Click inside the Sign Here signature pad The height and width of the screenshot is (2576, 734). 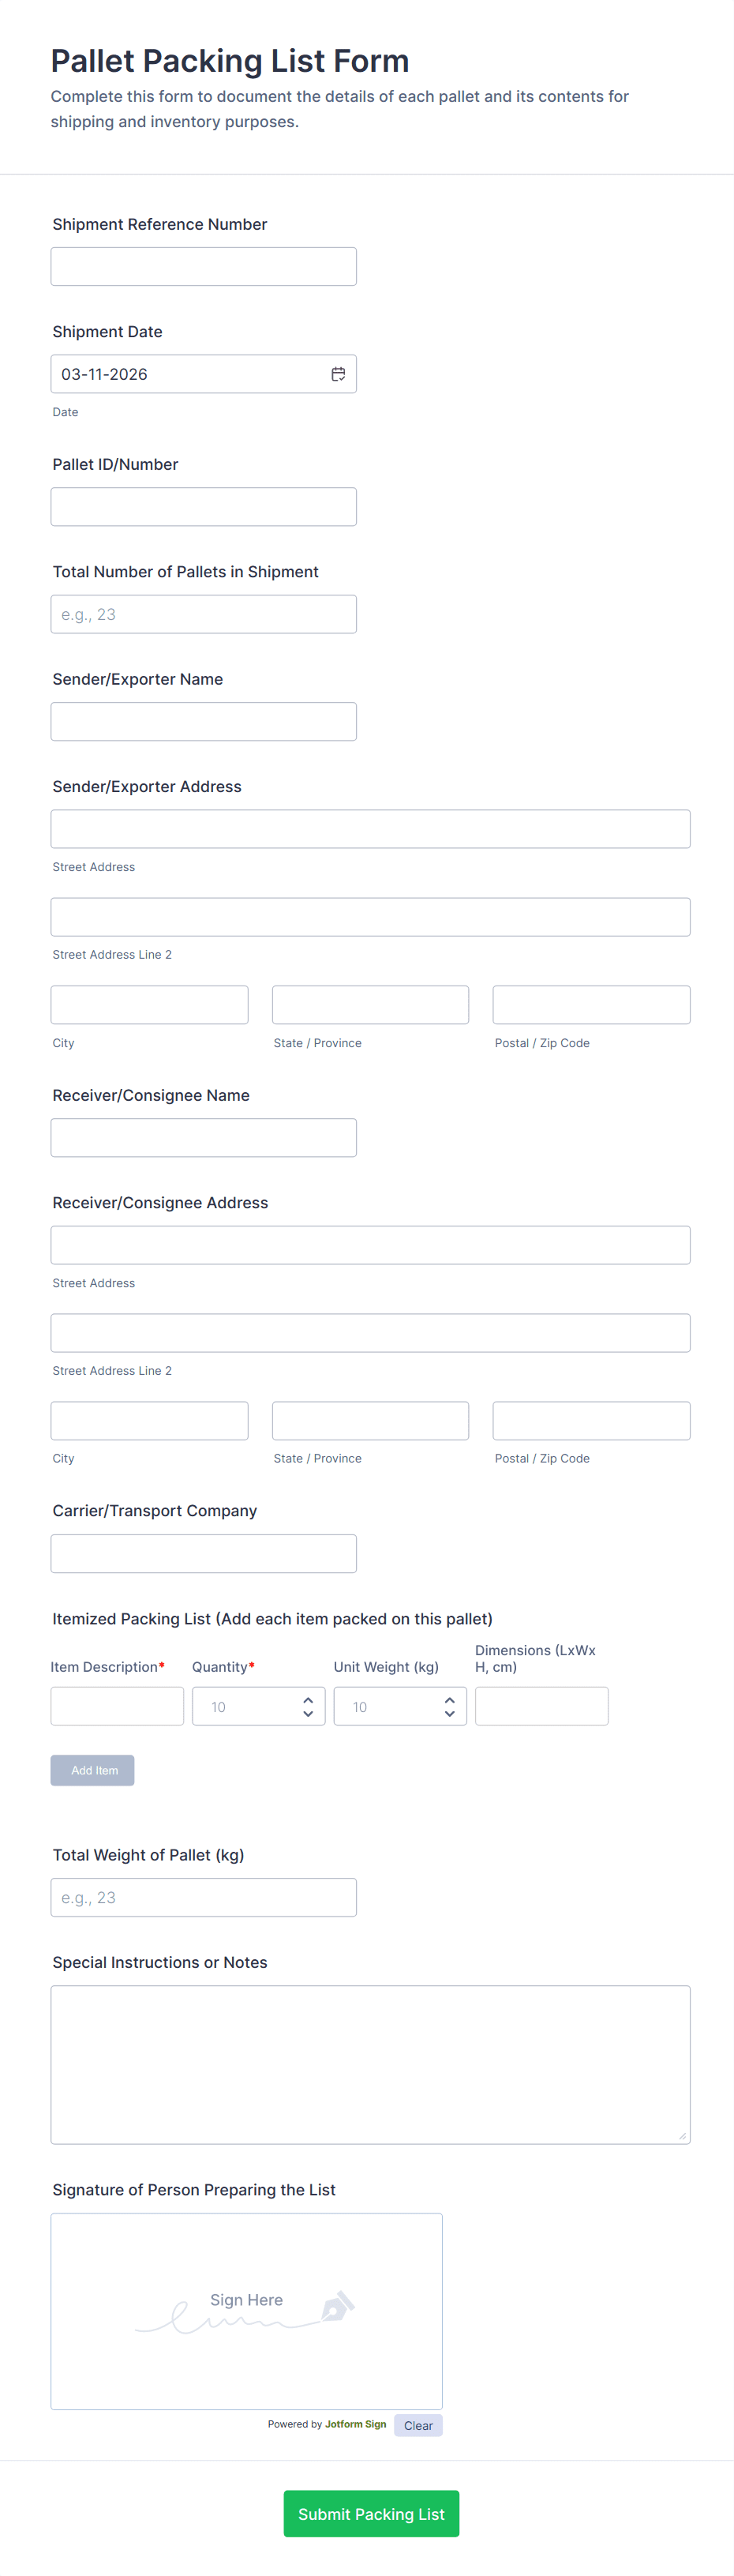(x=246, y=2311)
